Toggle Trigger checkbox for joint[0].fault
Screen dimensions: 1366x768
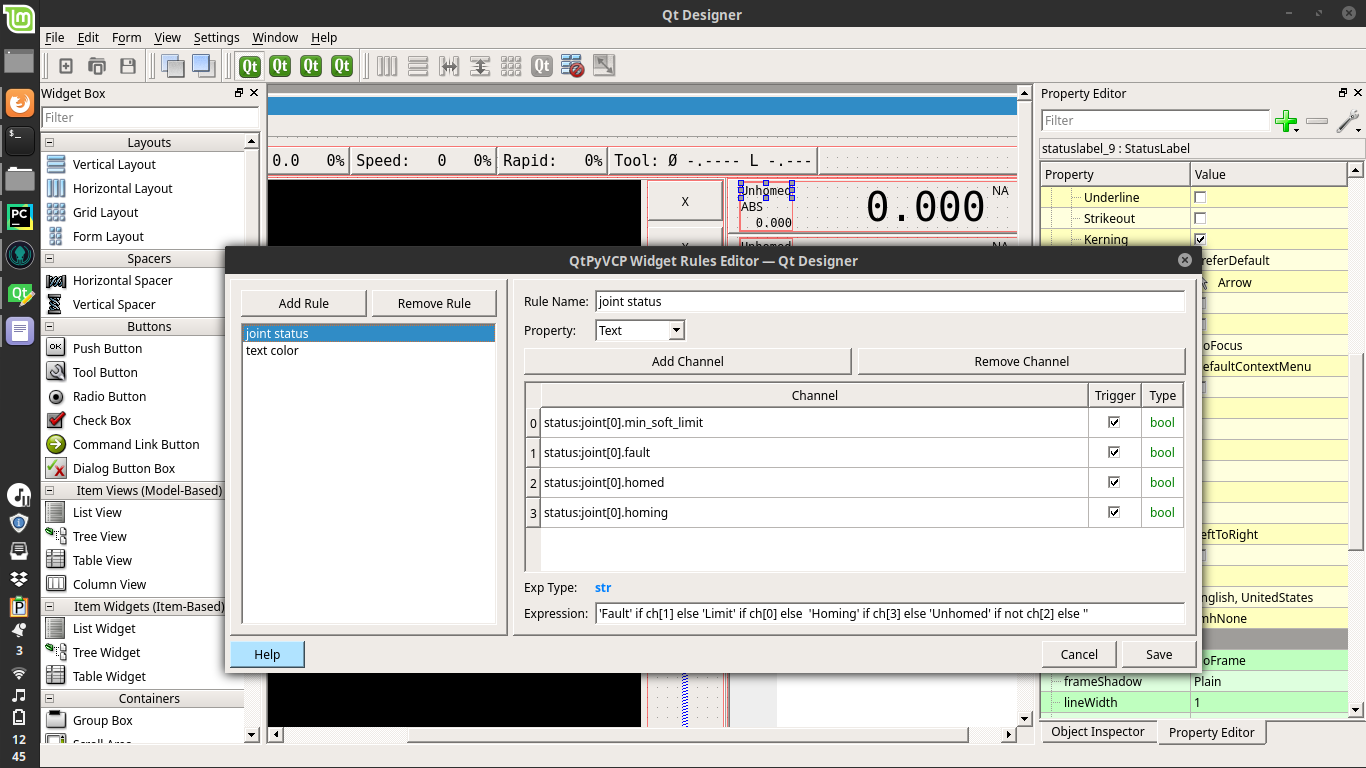click(x=1114, y=453)
